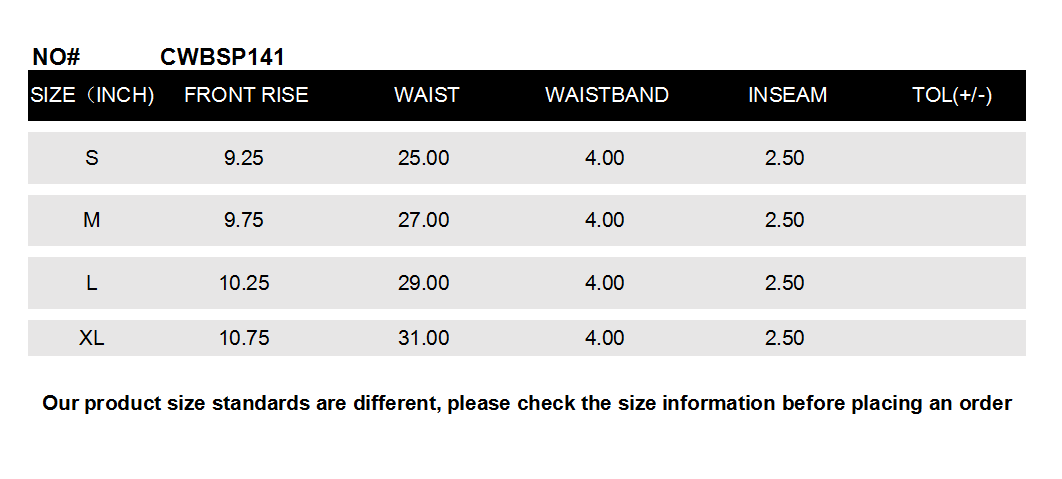The width and height of the screenshot is (1062, 479).
Task: Select the WAISTBAND column header
Action: tap(606, 95)
